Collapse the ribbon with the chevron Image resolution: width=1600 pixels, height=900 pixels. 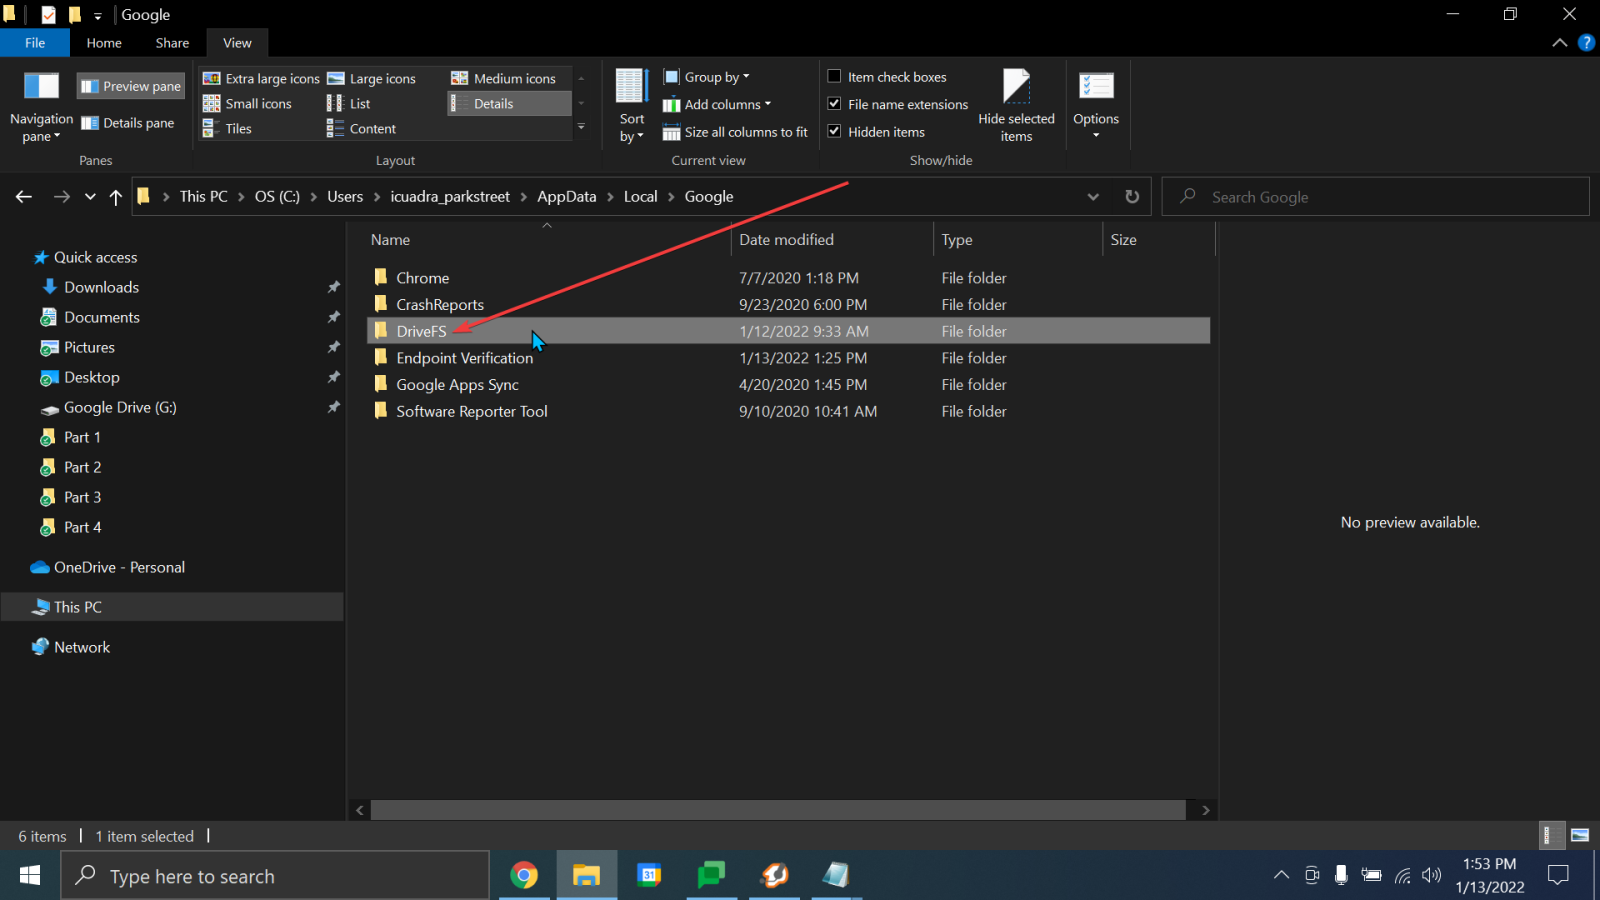click(x=1559, y=43)
